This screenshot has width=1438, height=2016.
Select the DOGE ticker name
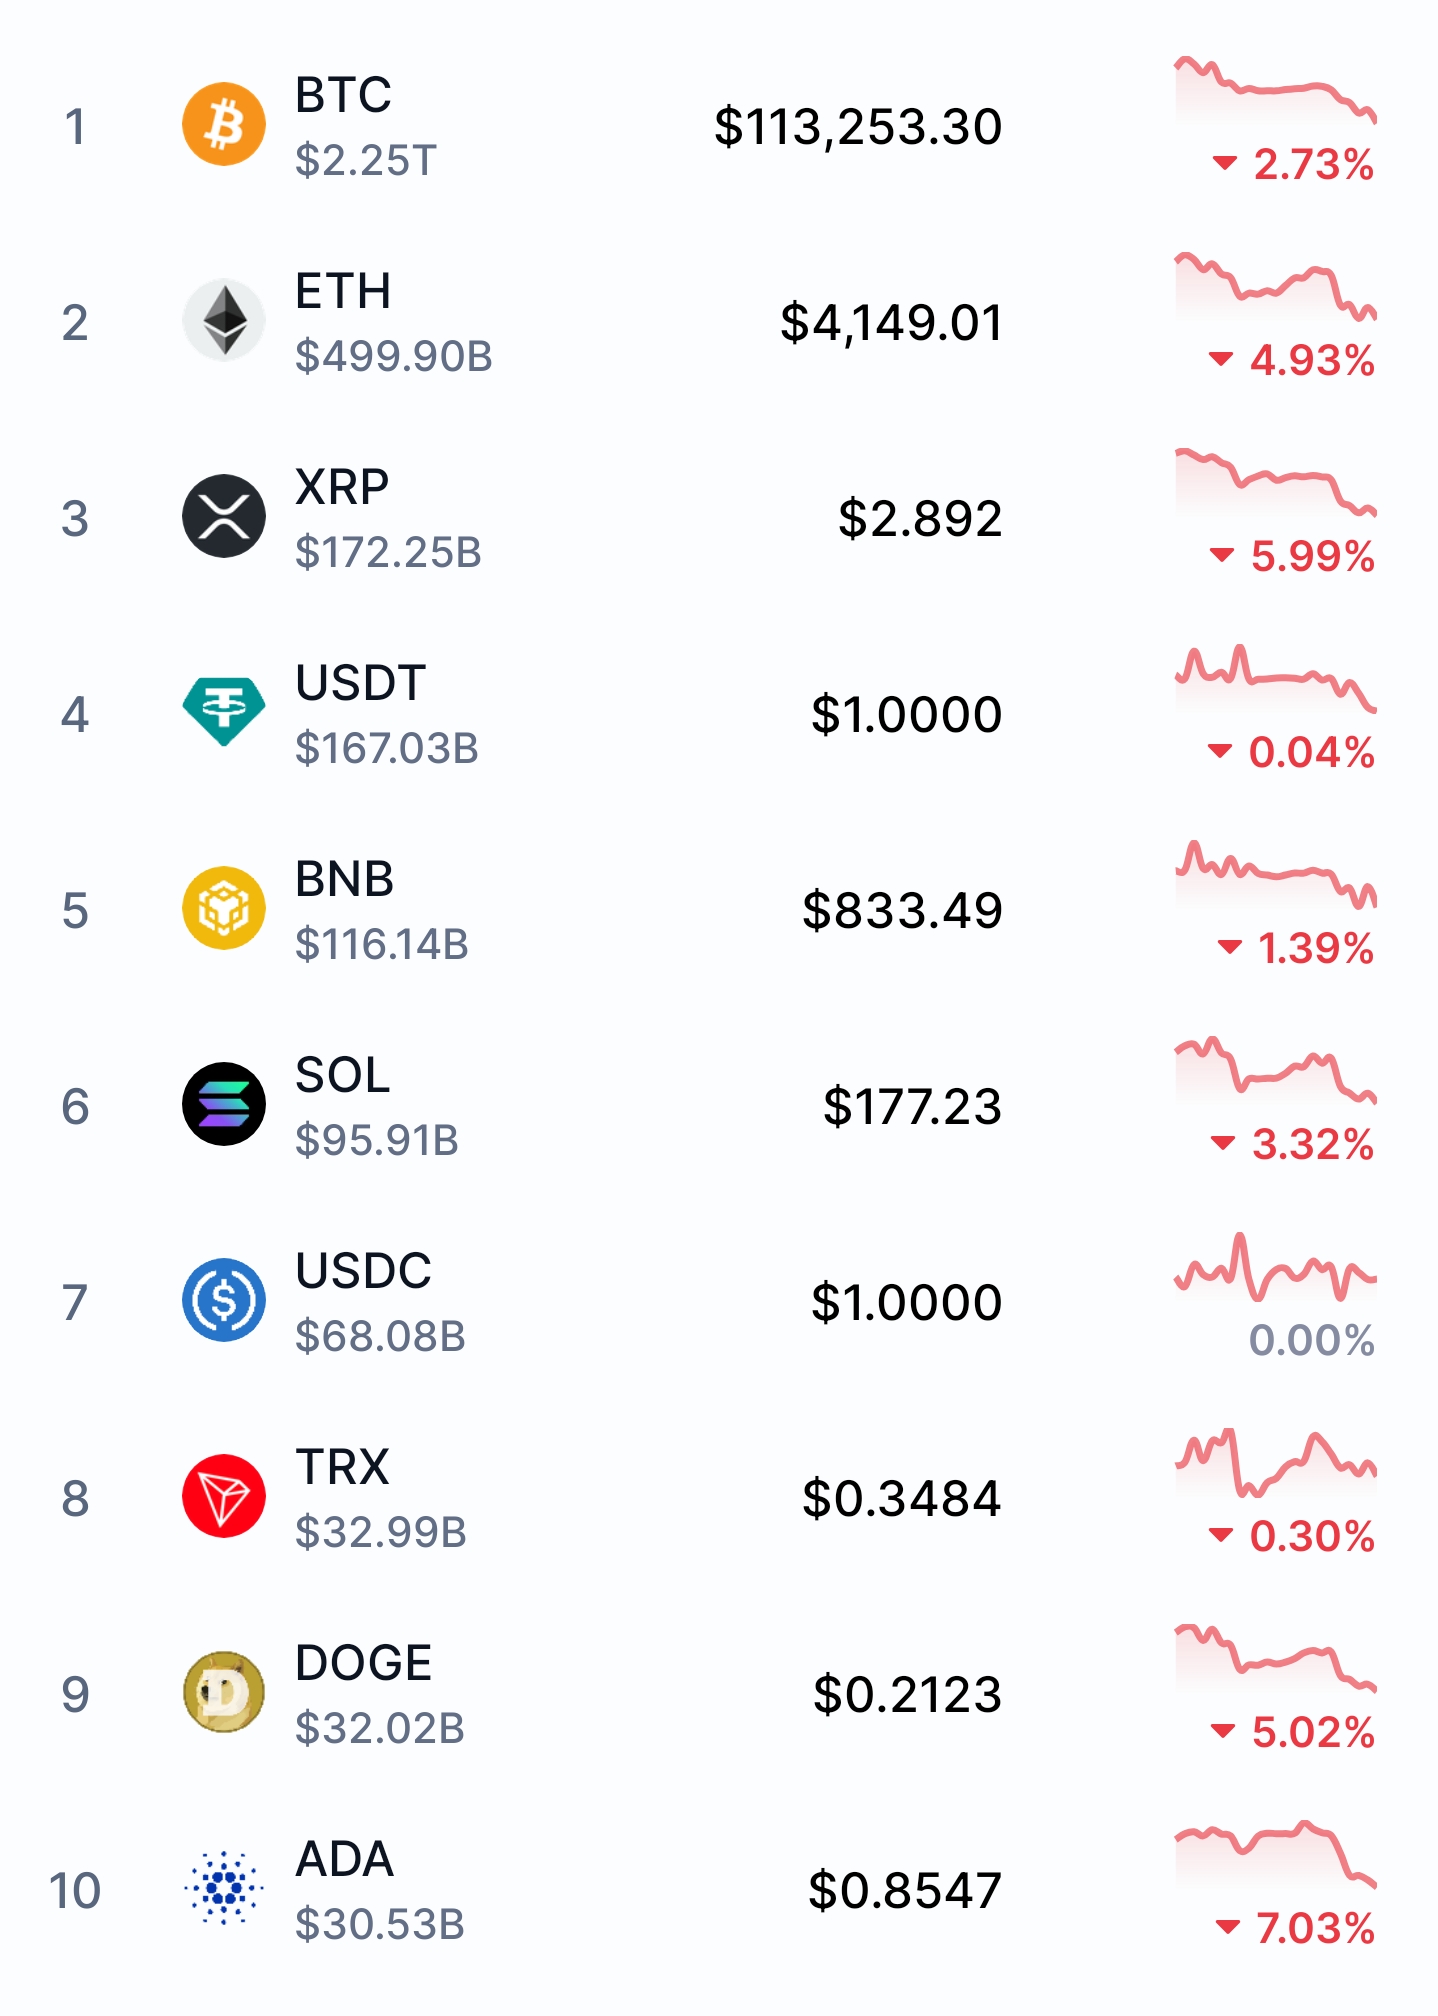(364, 1664)
